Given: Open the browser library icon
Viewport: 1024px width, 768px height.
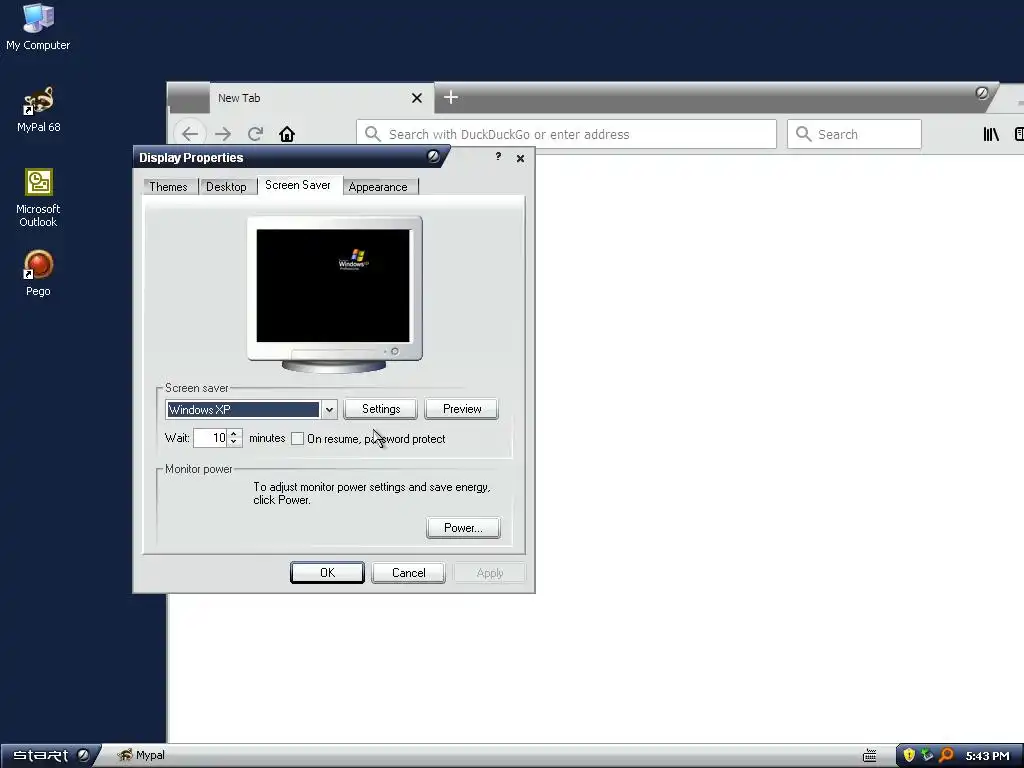Looking at the screenshot, I should coord(991,134).
